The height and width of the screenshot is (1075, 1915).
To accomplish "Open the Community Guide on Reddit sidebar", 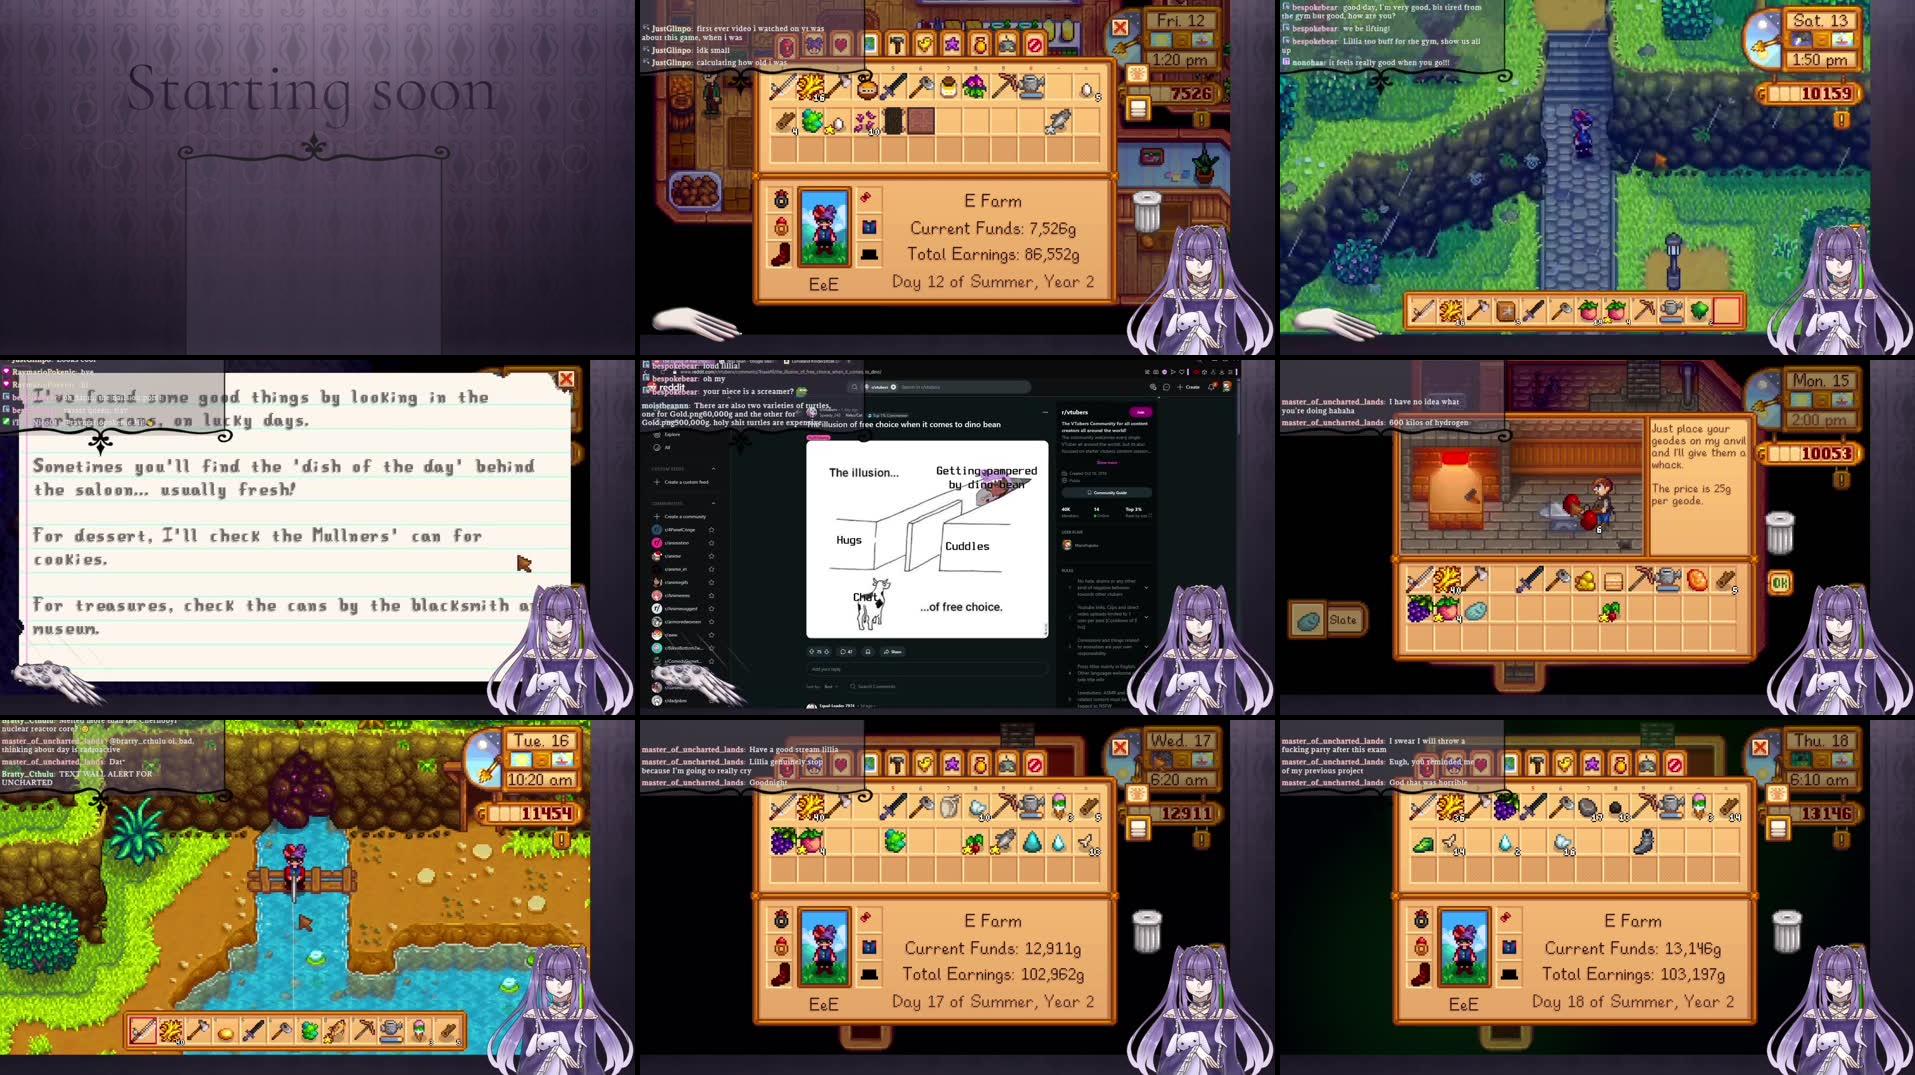I will [1106, 493].
